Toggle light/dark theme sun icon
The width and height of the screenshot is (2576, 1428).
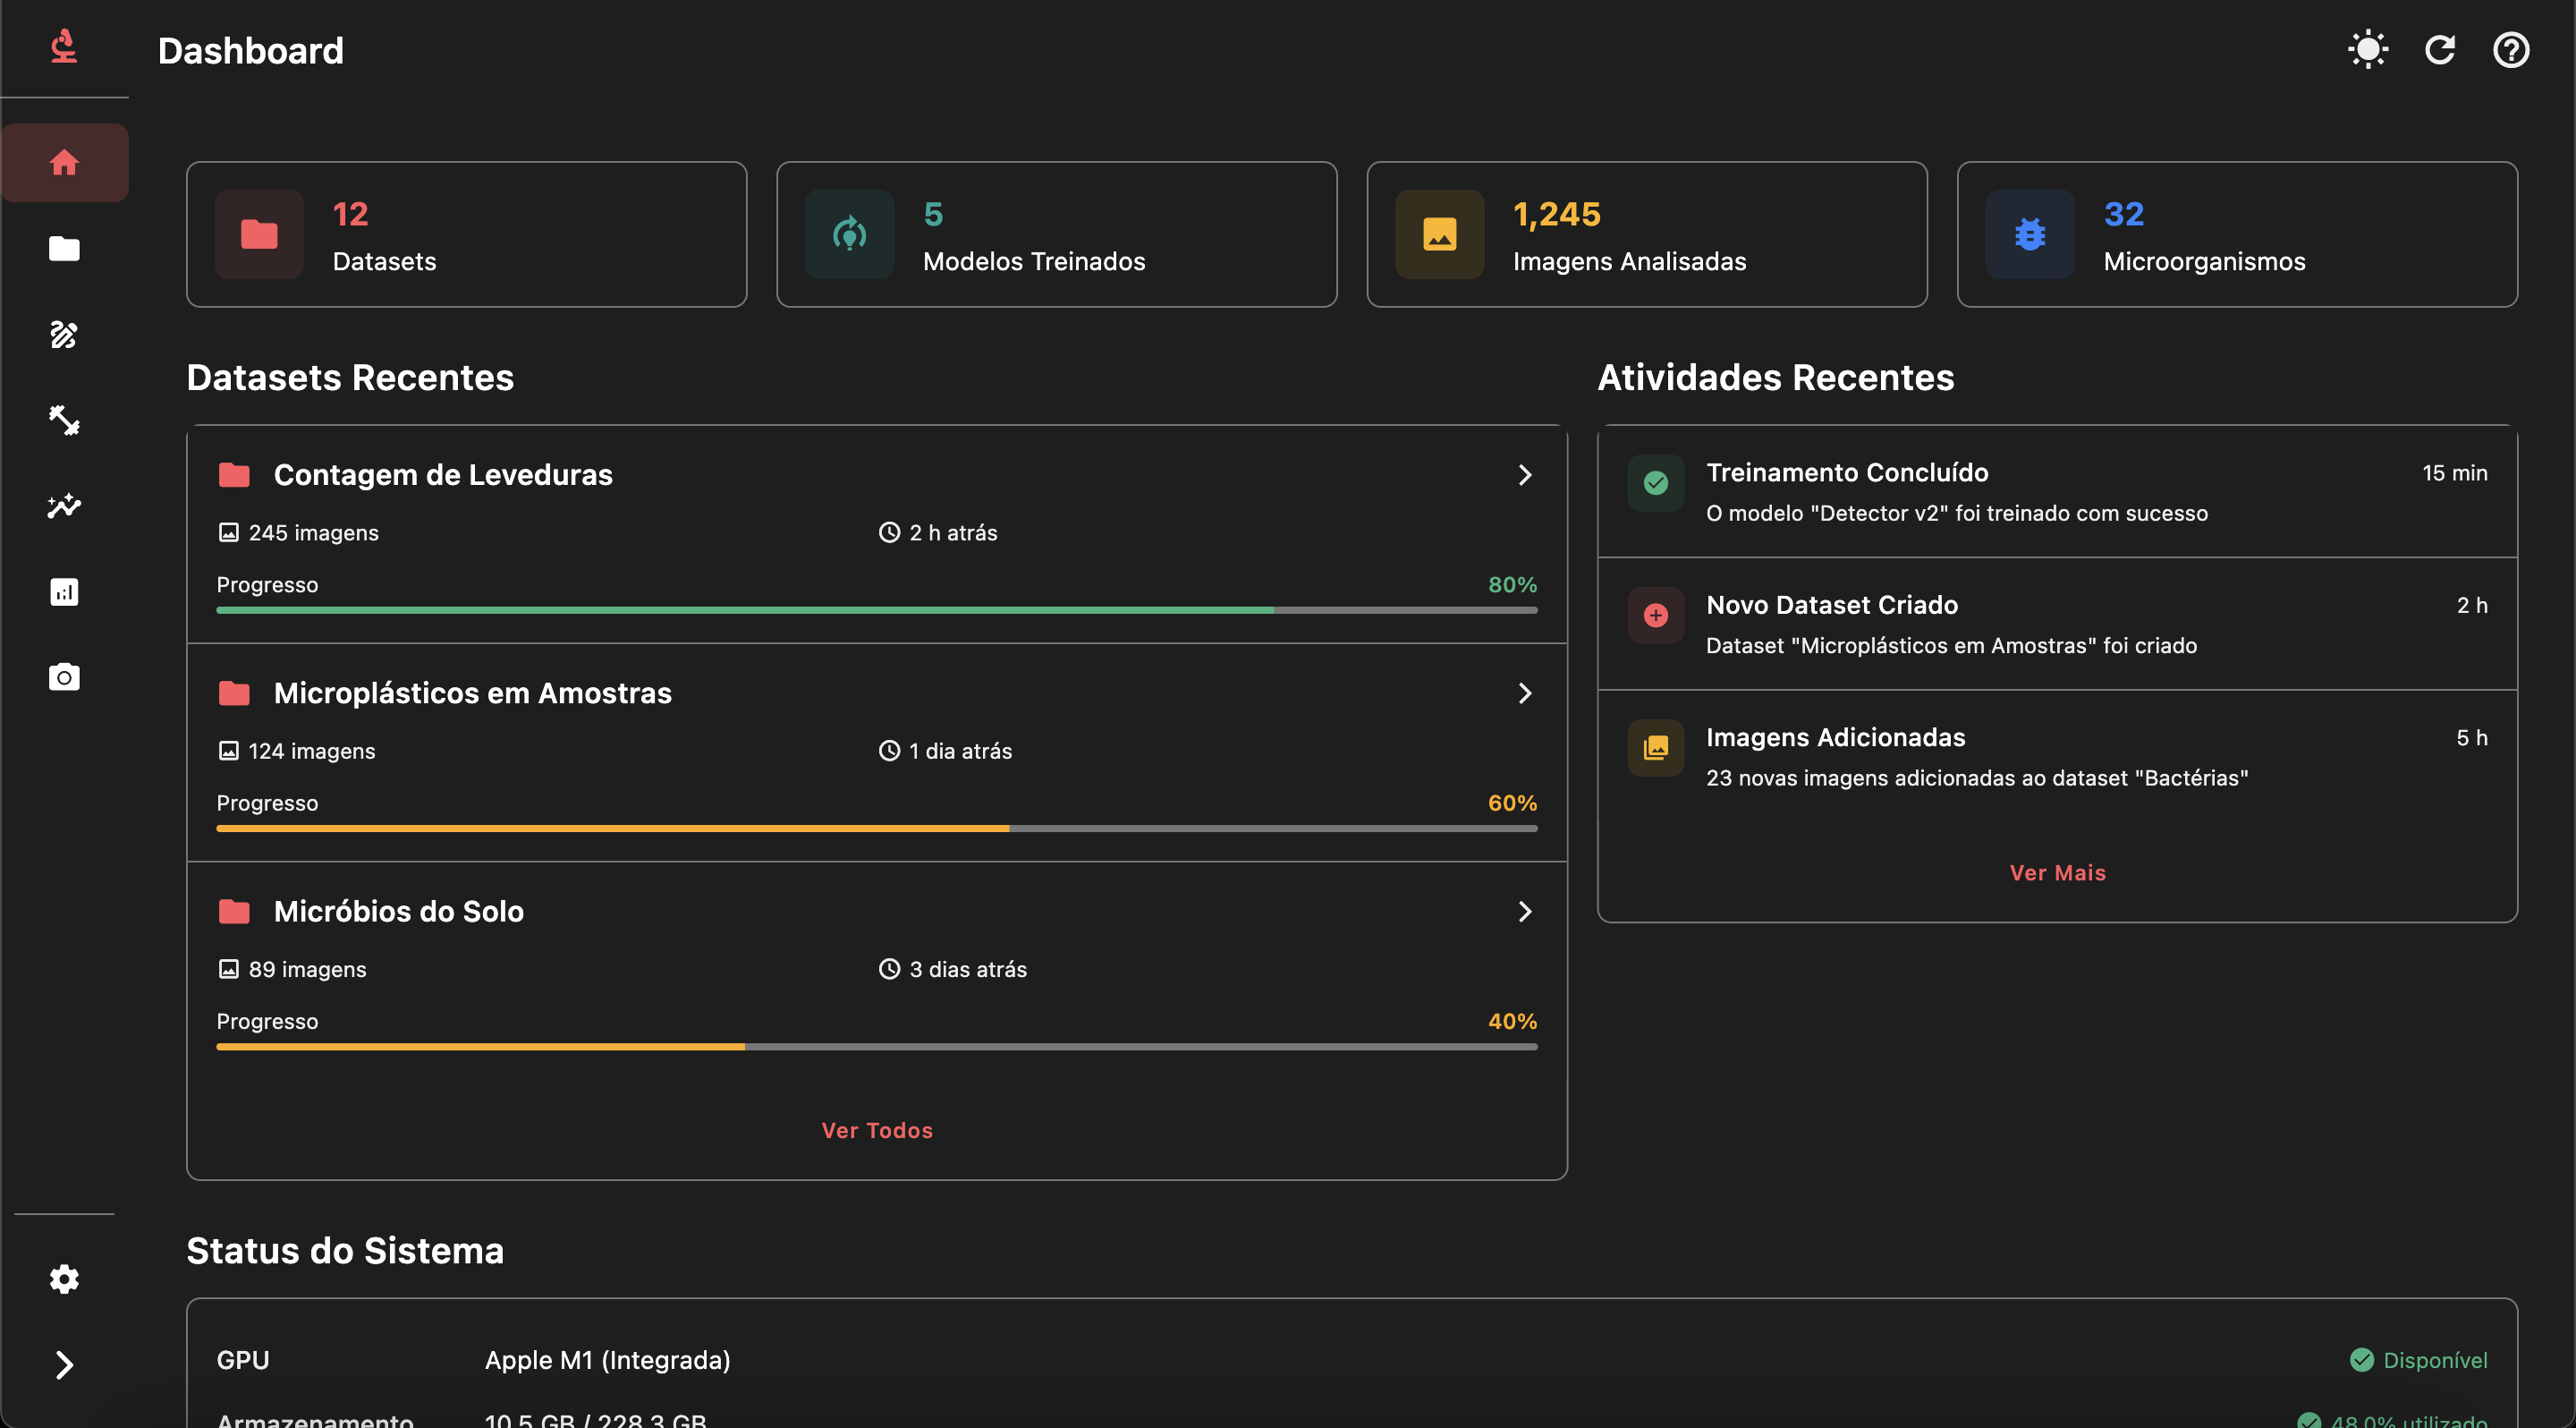pos(2368,49)
